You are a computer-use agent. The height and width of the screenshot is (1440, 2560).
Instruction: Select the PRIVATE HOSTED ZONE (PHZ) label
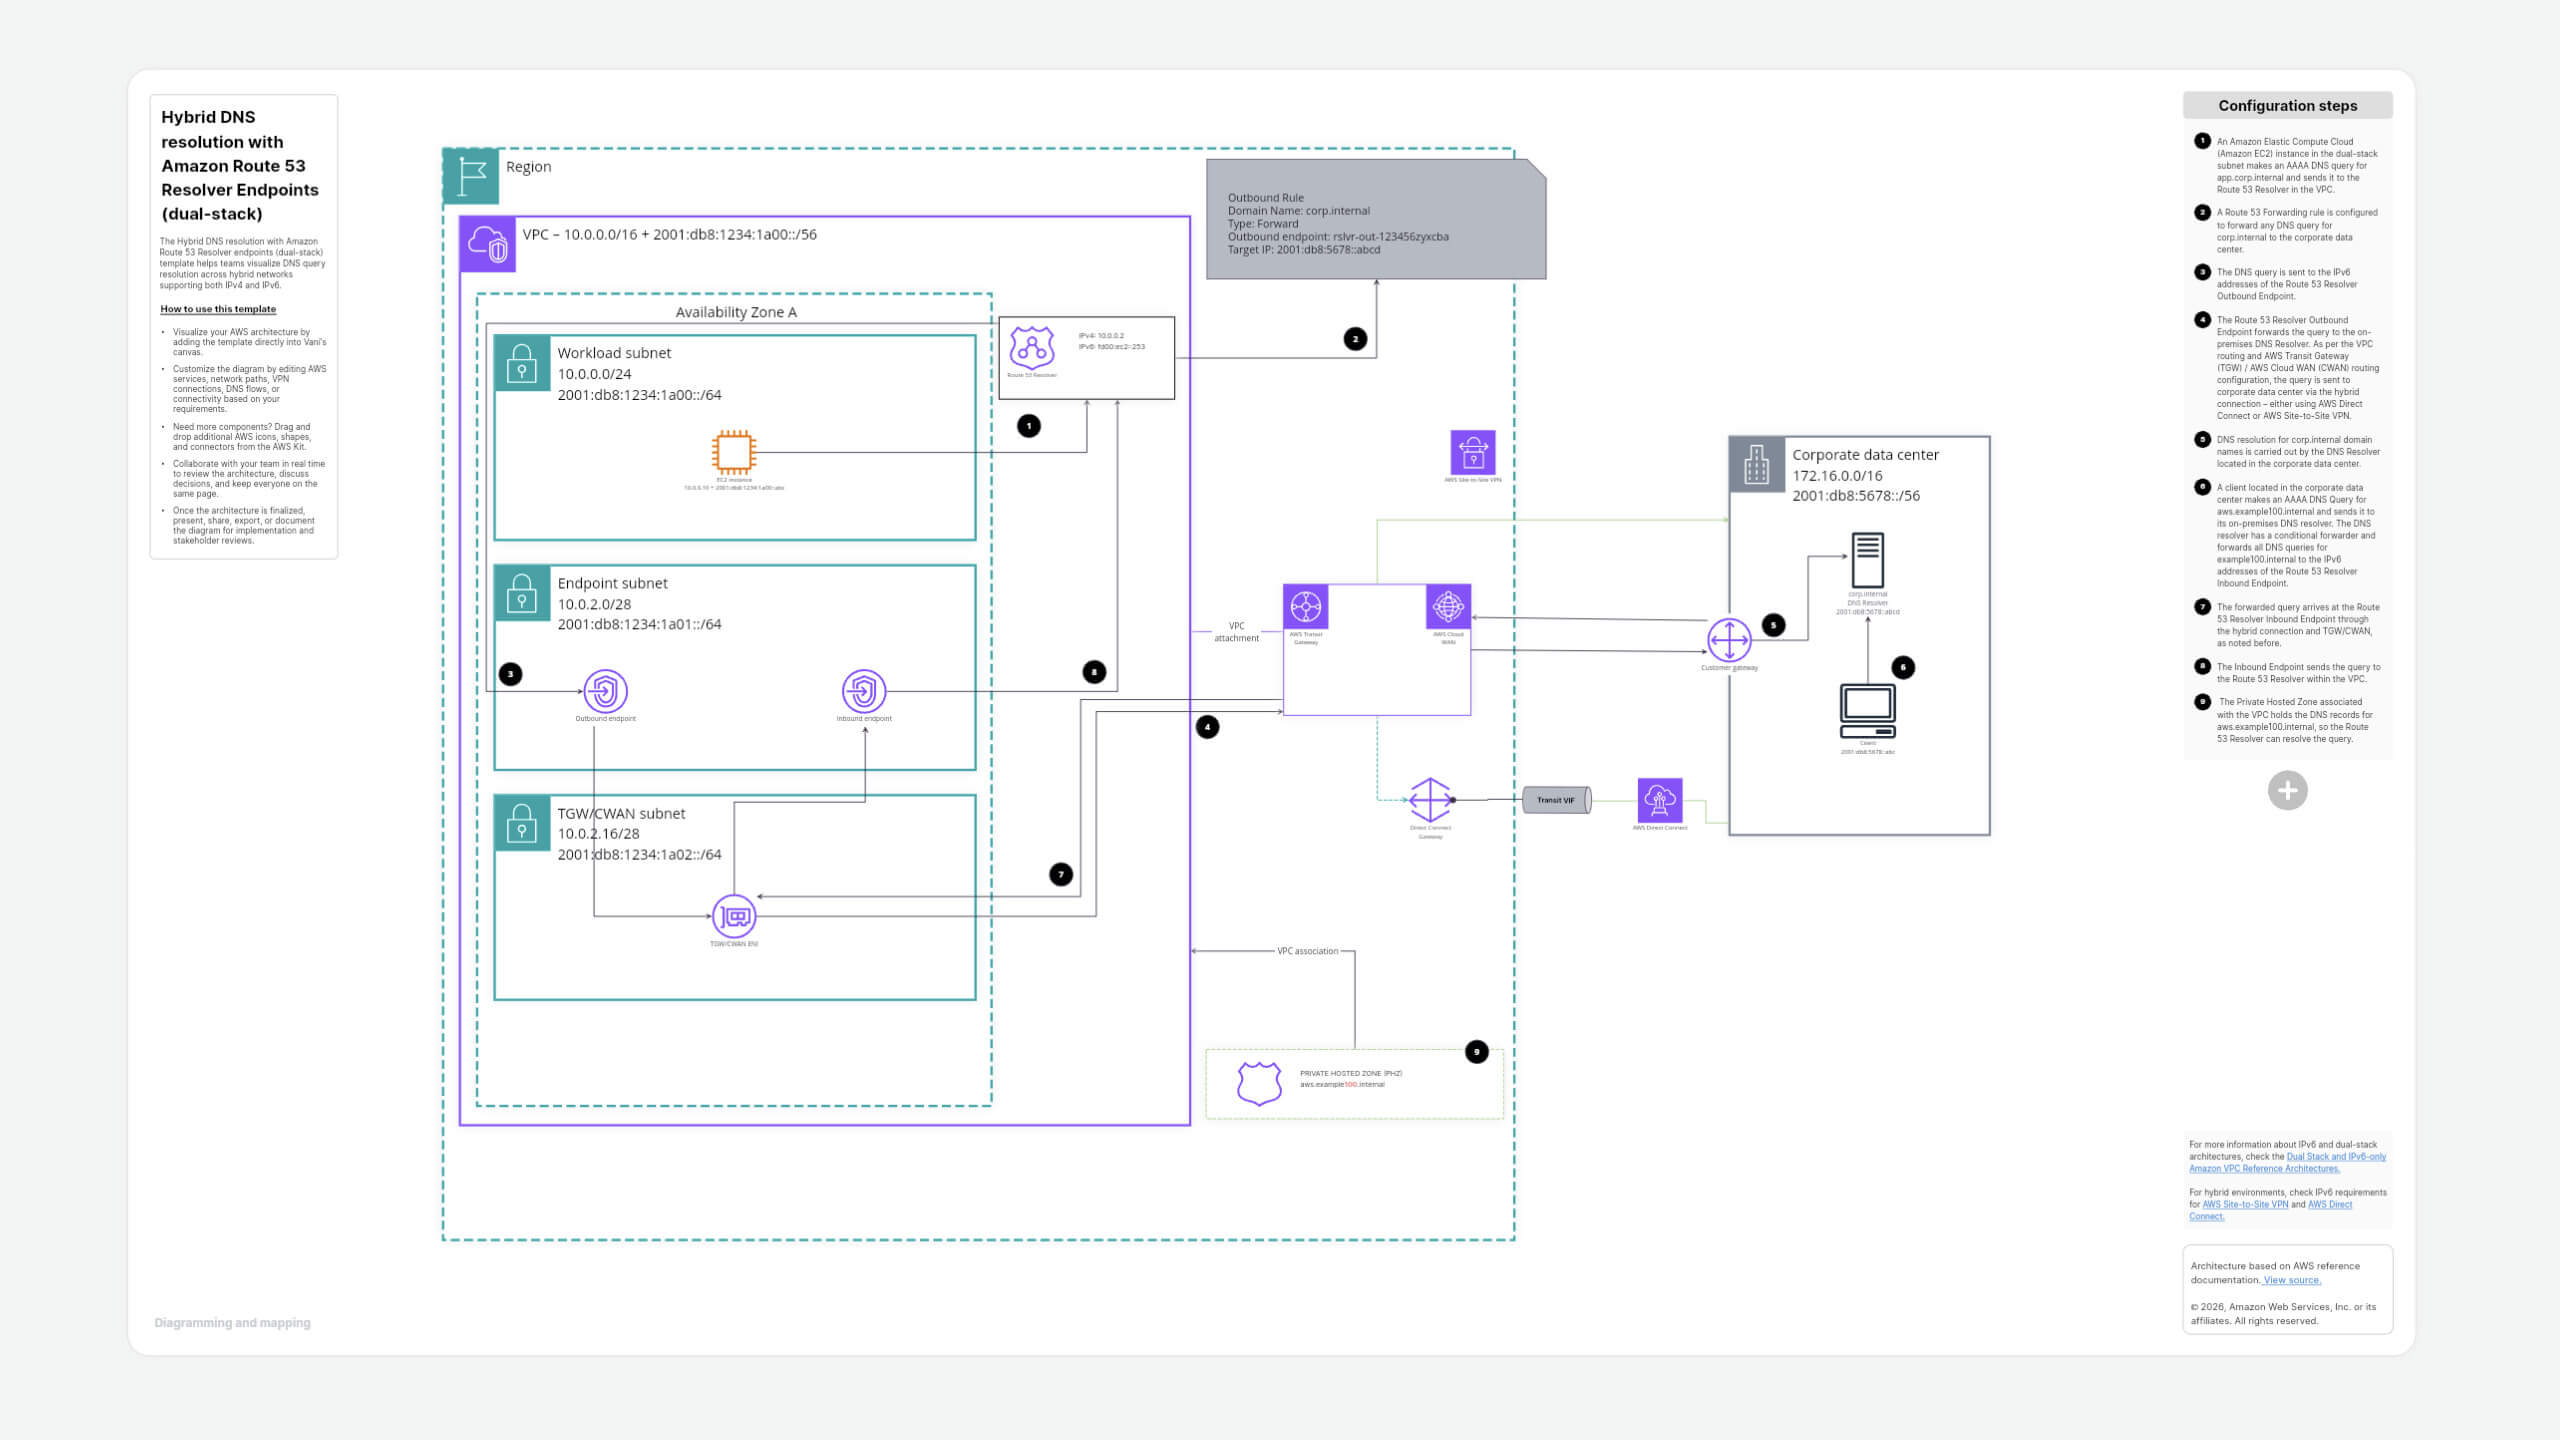1351,1073
